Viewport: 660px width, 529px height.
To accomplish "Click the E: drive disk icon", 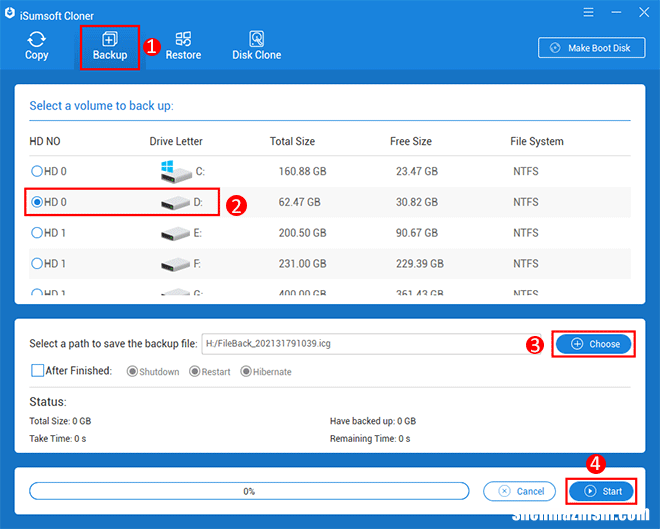I will 175,234.
